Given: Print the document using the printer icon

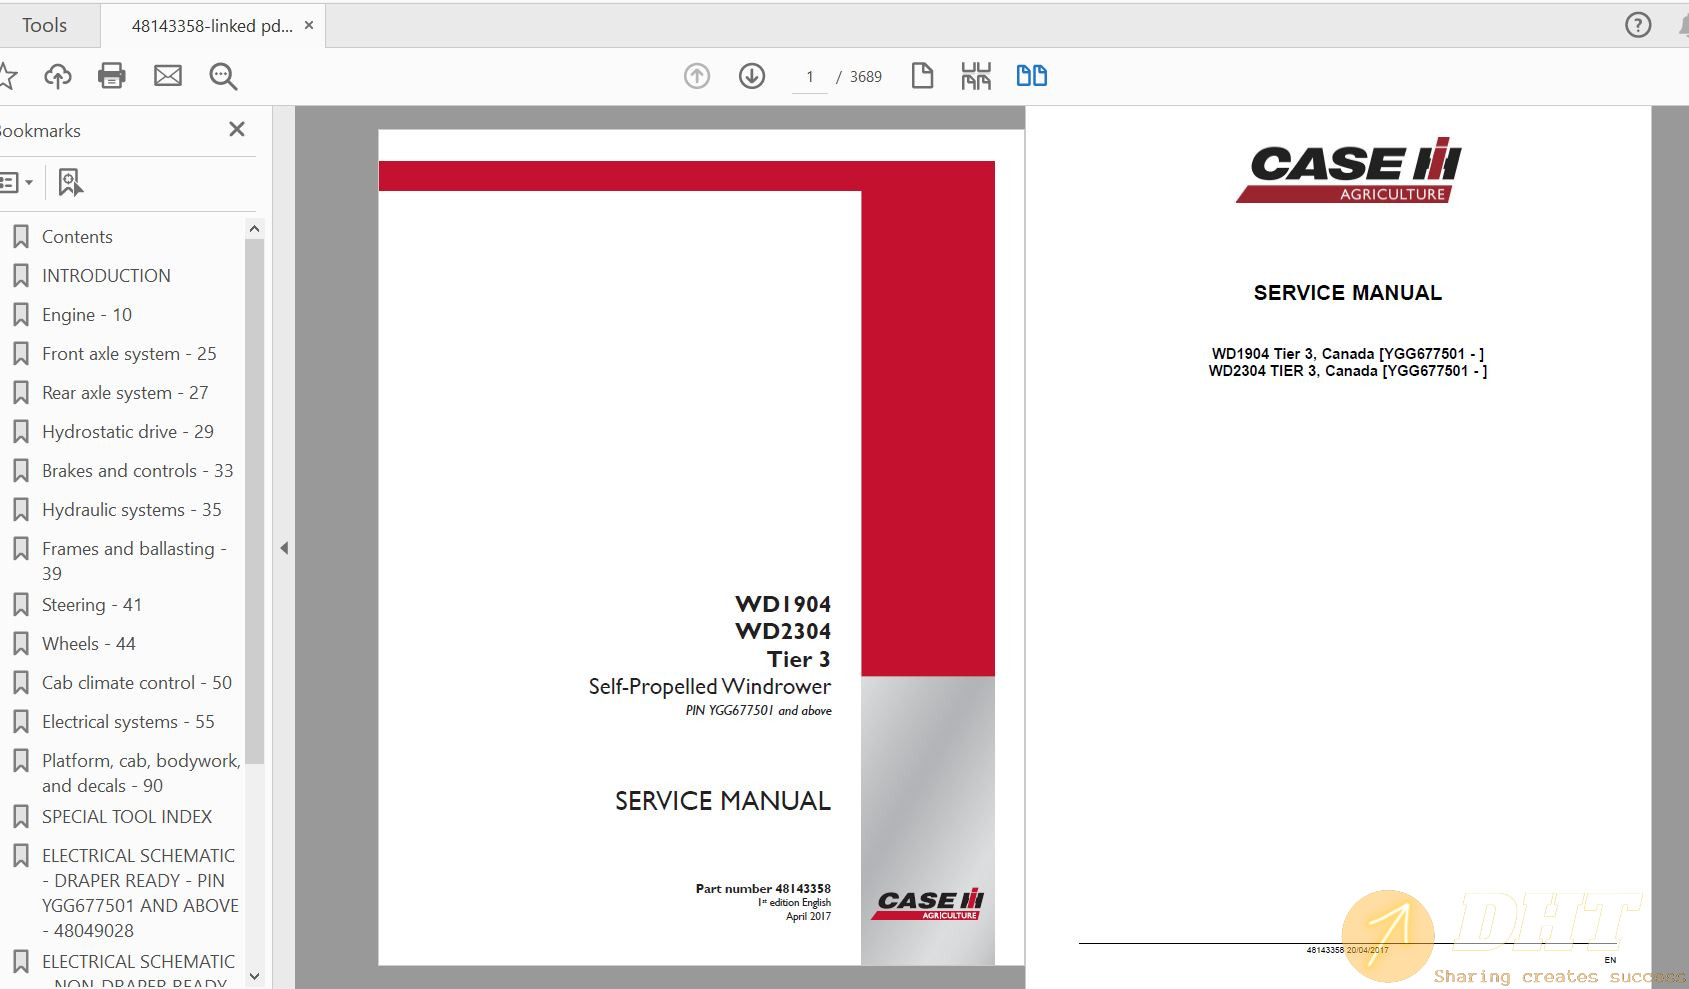Looking at the screenshot, I should [x=112, y=76].
